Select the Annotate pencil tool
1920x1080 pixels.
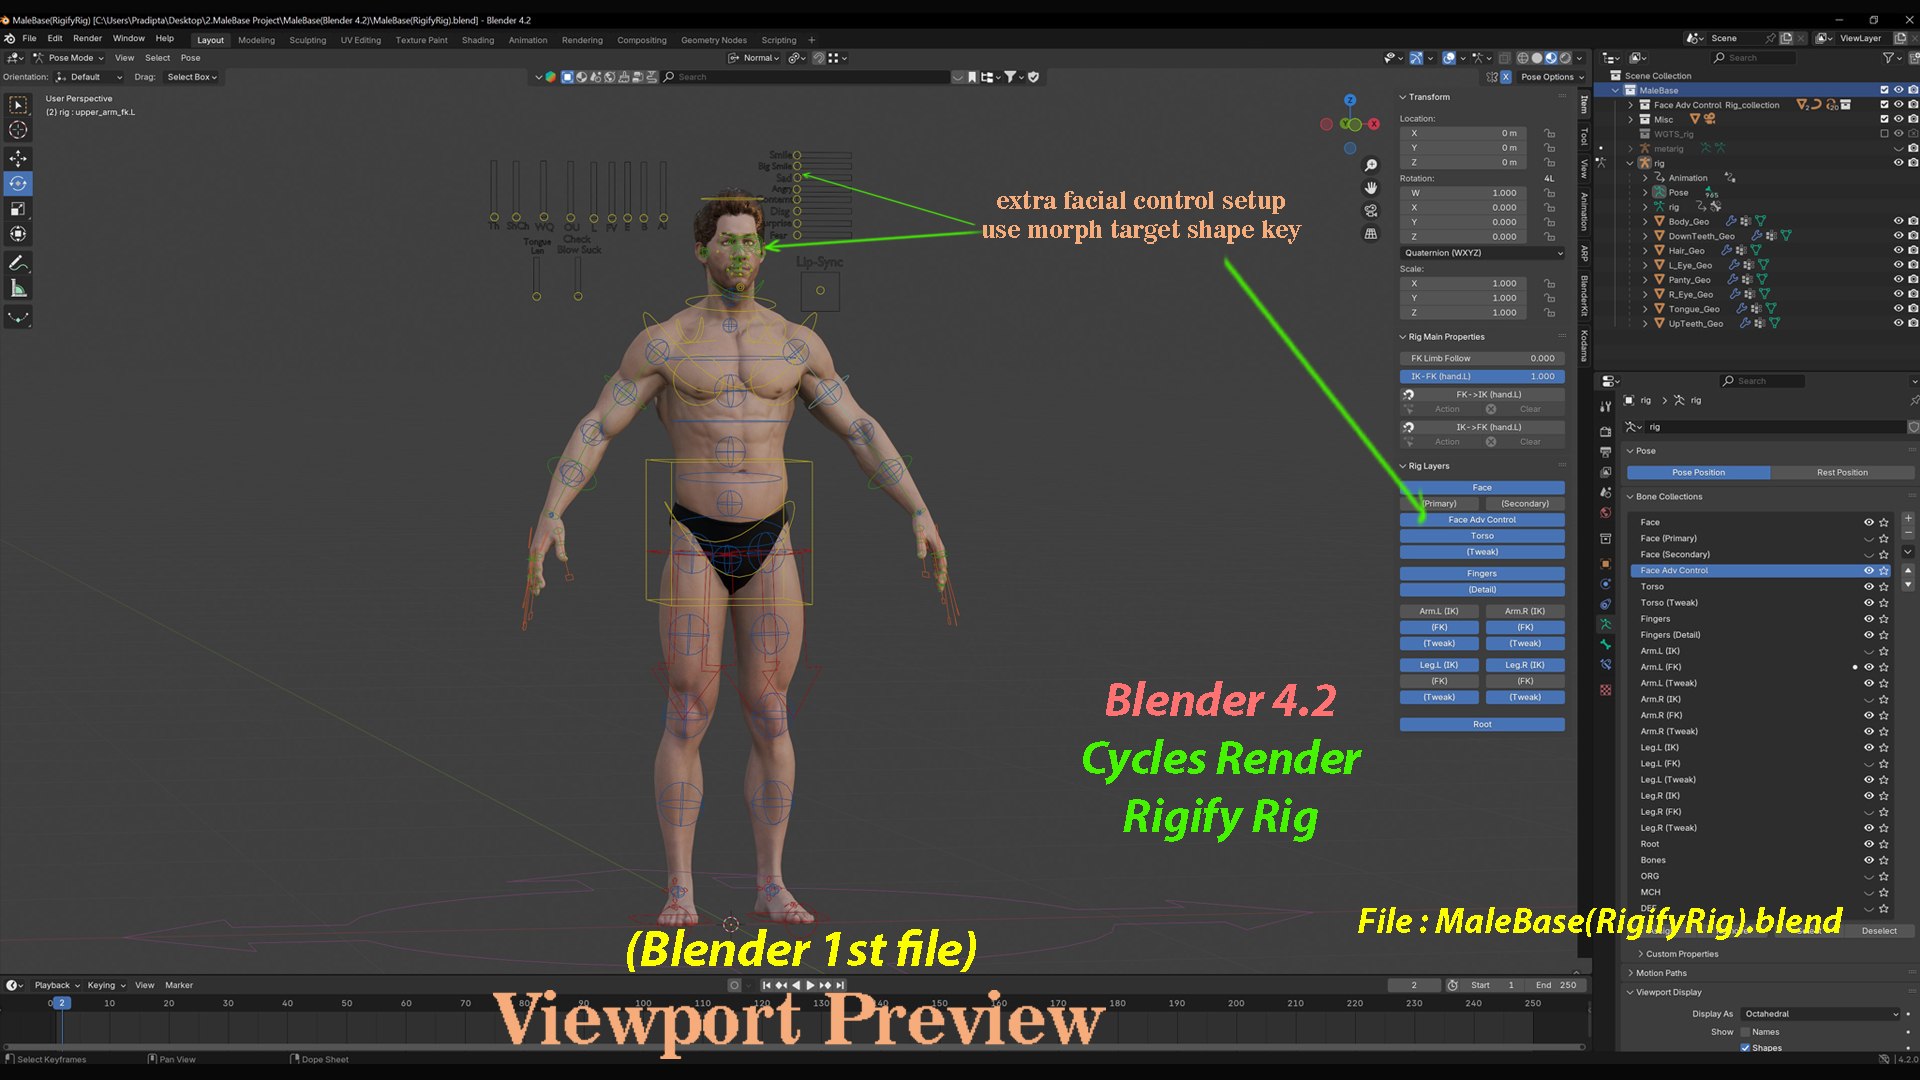tap(18, 263)
